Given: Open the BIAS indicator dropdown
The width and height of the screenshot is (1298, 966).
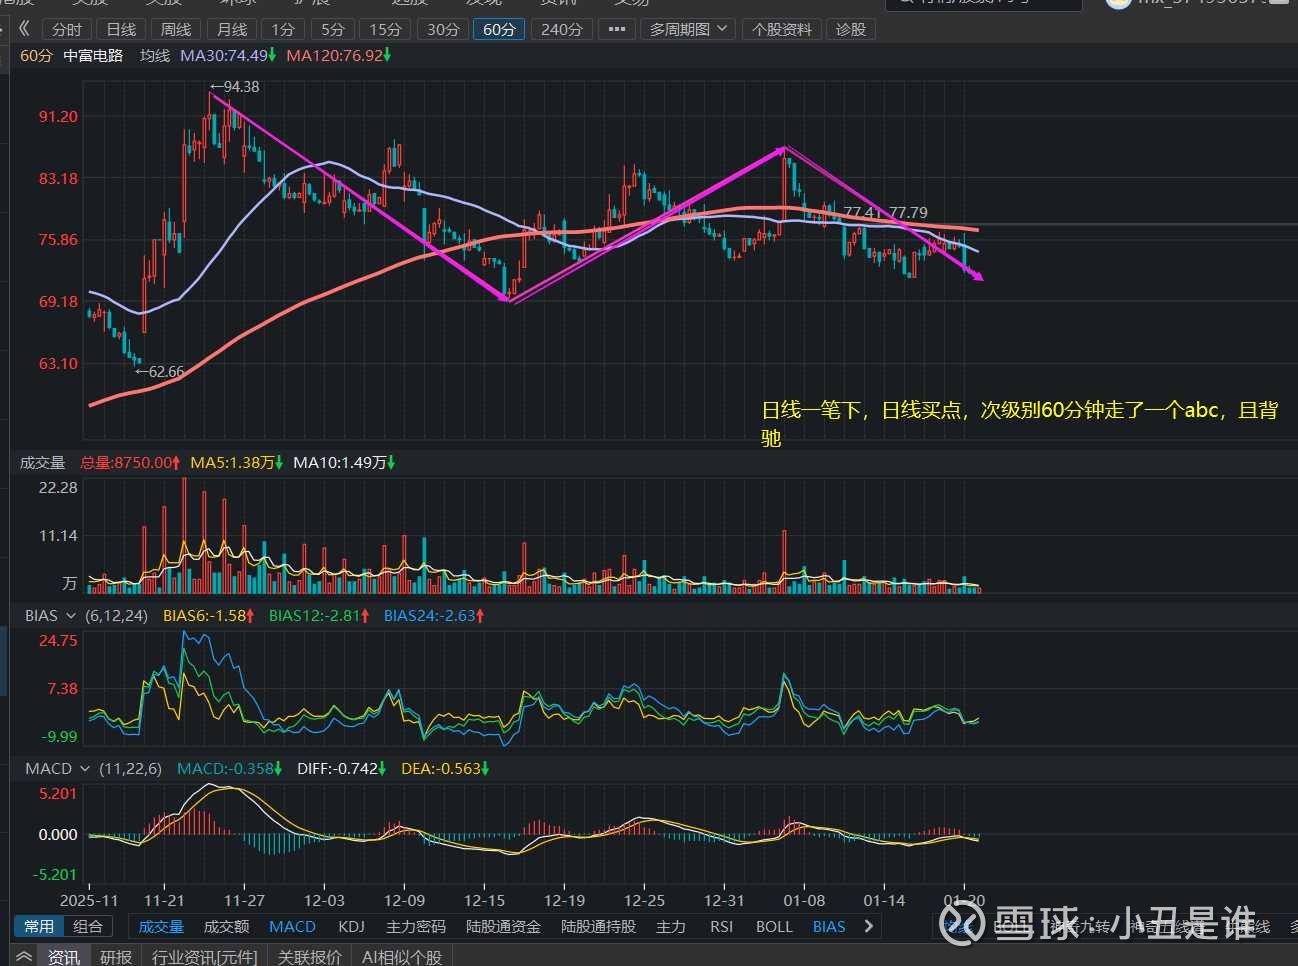Looking at the screenshot, I should click(x=51, y=615).
